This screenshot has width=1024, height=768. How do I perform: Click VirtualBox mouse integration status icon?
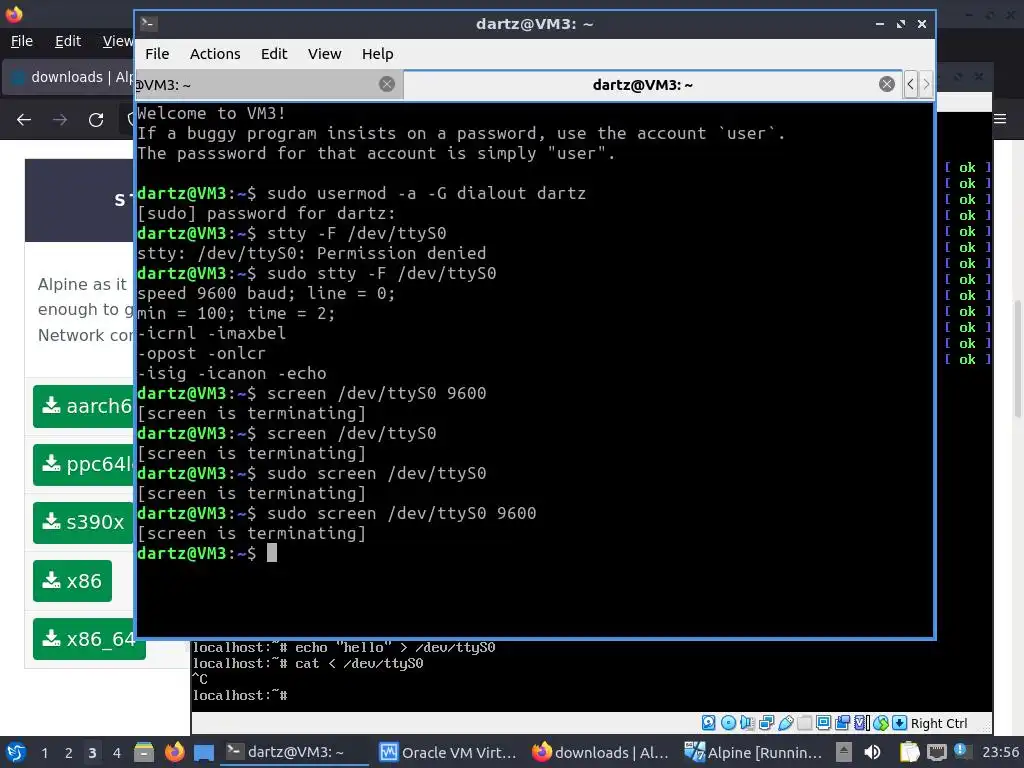point(880,723)
